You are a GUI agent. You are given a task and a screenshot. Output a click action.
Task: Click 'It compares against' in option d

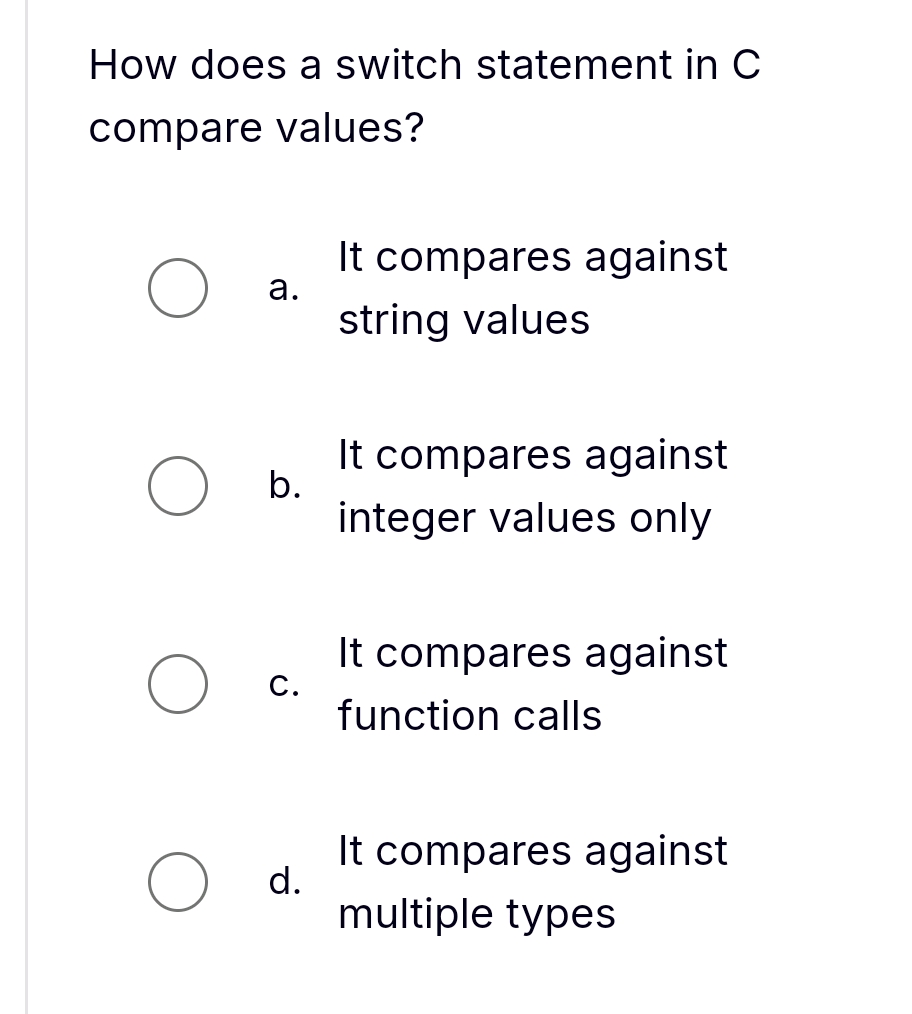pos(533,851)
